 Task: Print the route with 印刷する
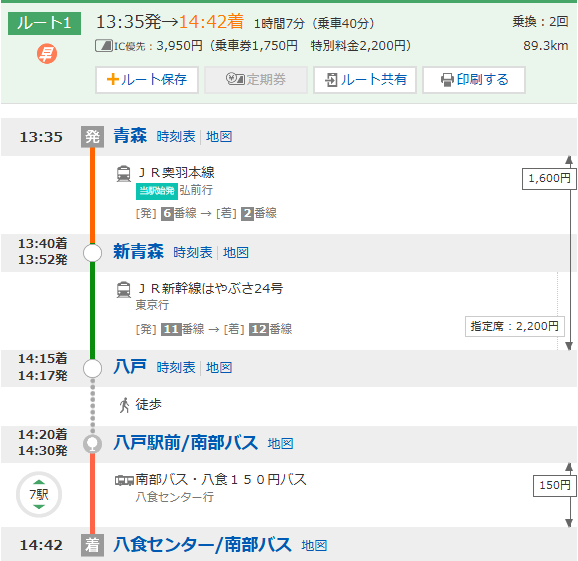pyautogui.click(x=474, y=80)
